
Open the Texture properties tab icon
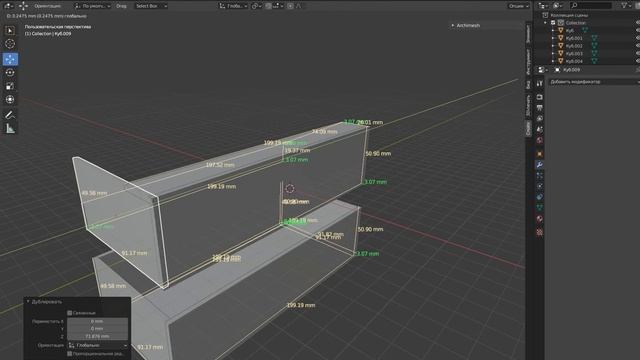pyautogui.click(x=540, y=232)
